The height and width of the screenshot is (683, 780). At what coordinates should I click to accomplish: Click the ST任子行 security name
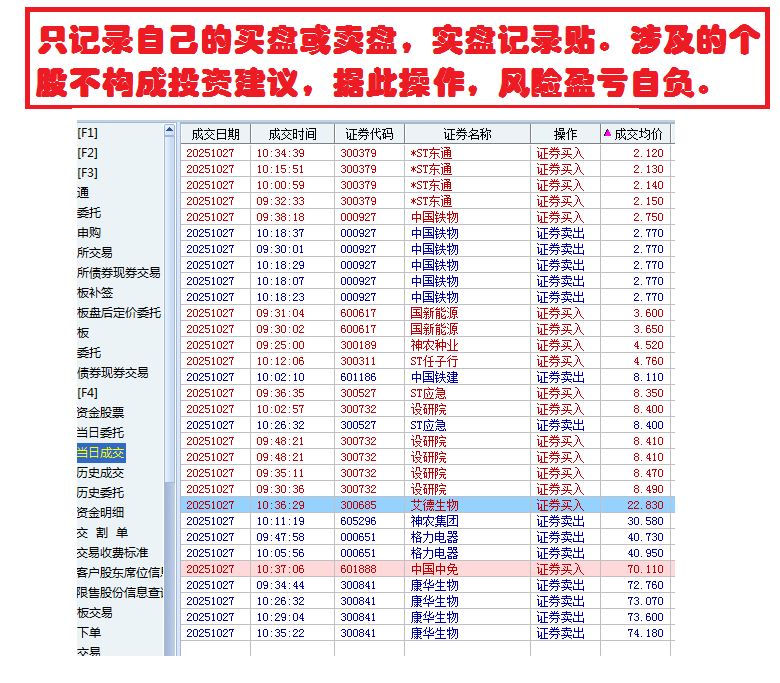coord(434,361)
